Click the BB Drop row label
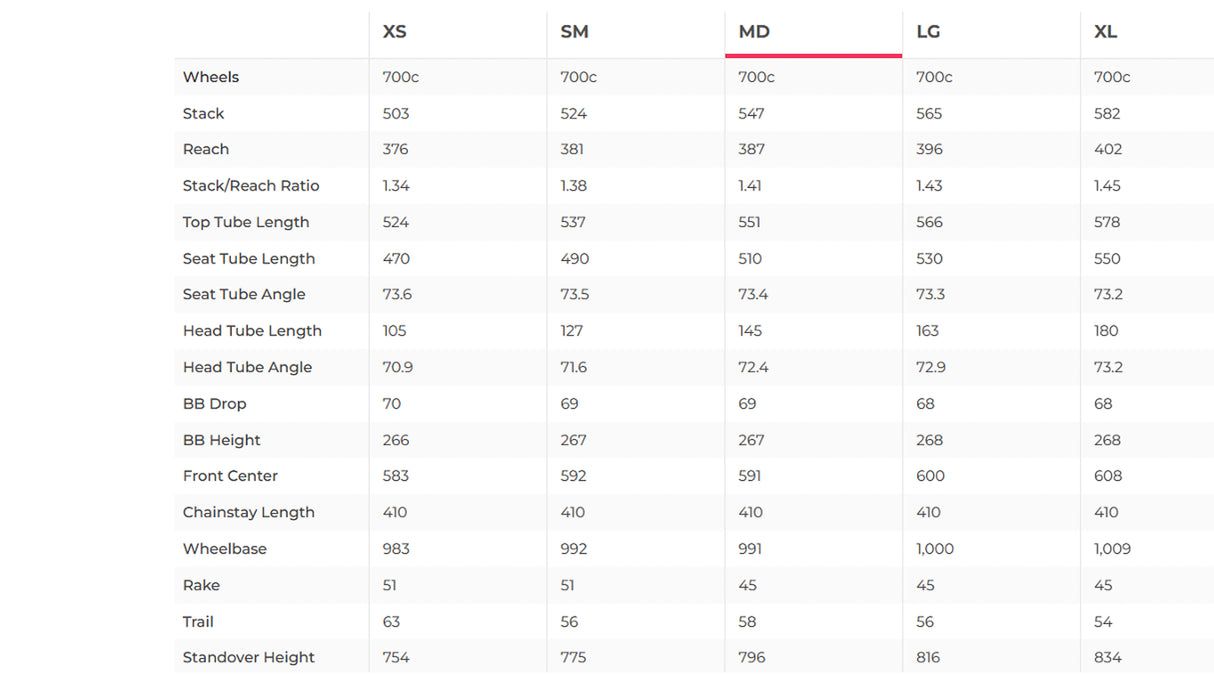Viewport: 1214px width, 683px height. click(x=214, y=404)
